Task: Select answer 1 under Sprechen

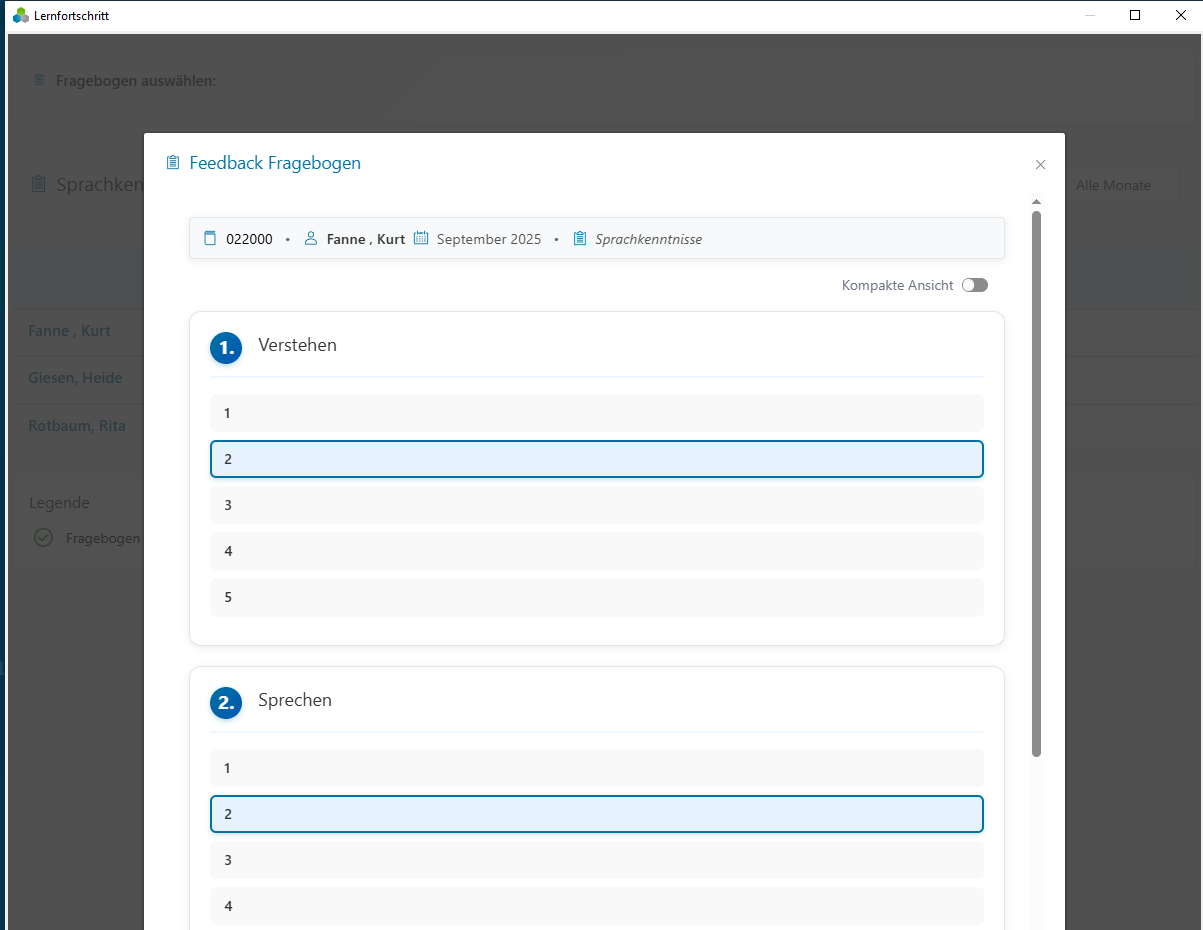Action: click(597, 768)
